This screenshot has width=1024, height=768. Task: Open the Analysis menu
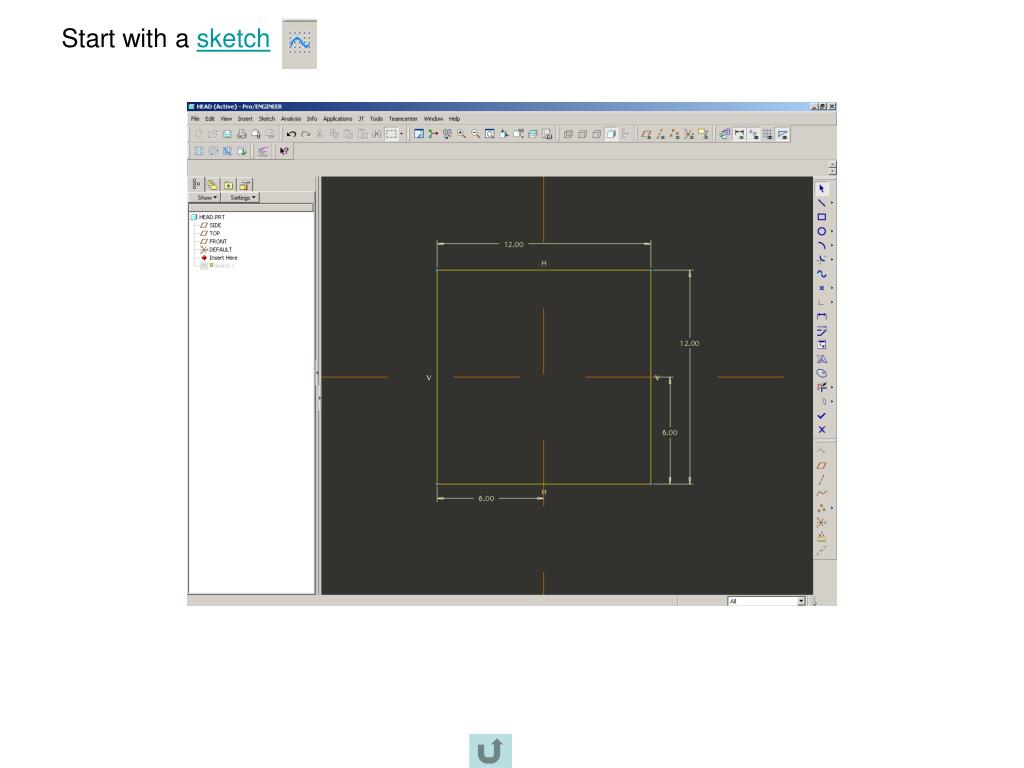291,118
